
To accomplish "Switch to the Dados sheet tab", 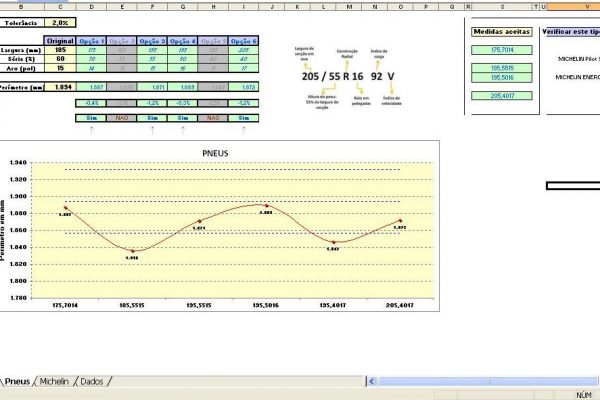I will point(91,382).
